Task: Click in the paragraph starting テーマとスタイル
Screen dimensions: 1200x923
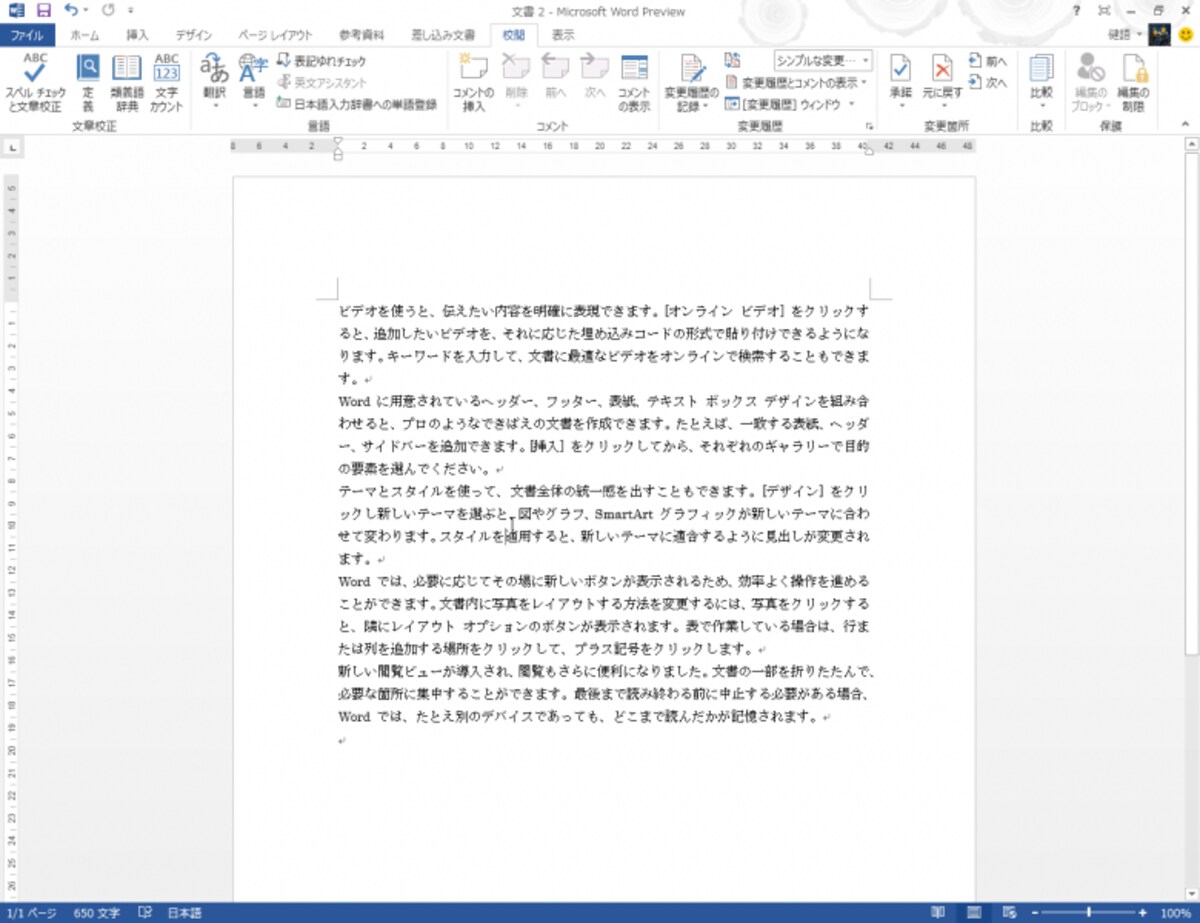Action: (604, 525)
